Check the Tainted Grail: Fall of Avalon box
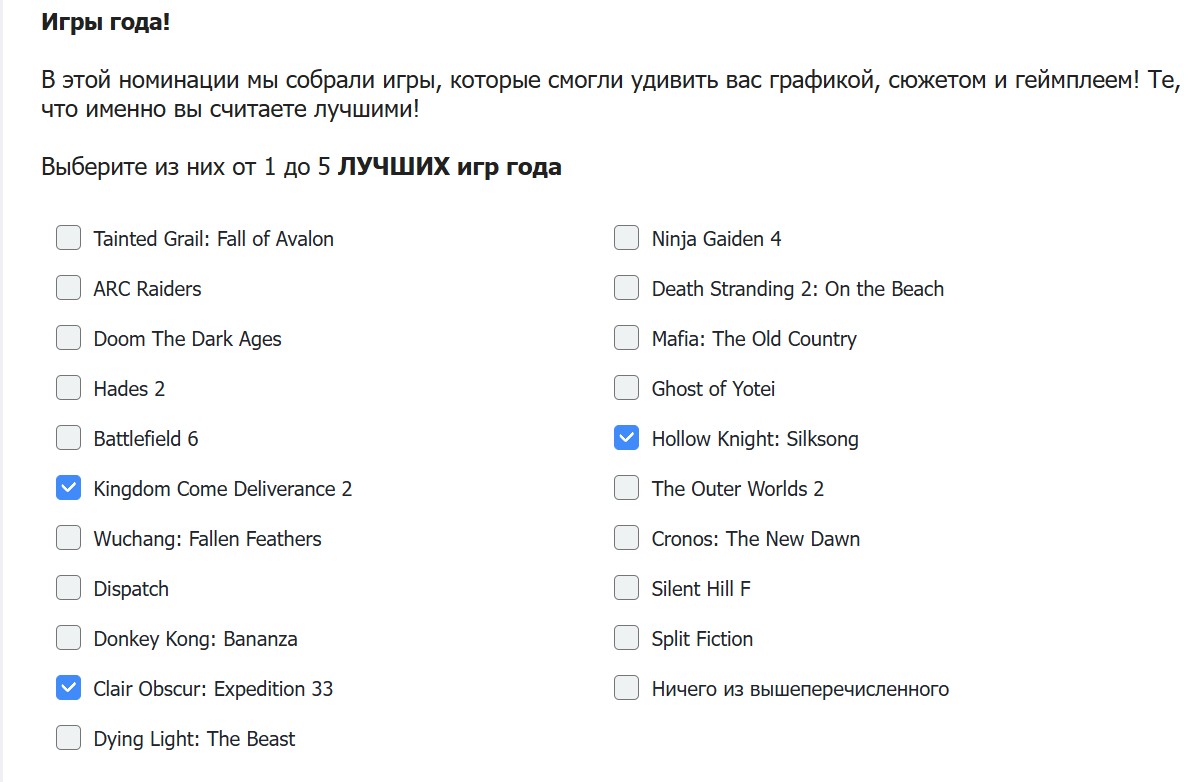Screen dimensions: 1192x782 point(68,238)
